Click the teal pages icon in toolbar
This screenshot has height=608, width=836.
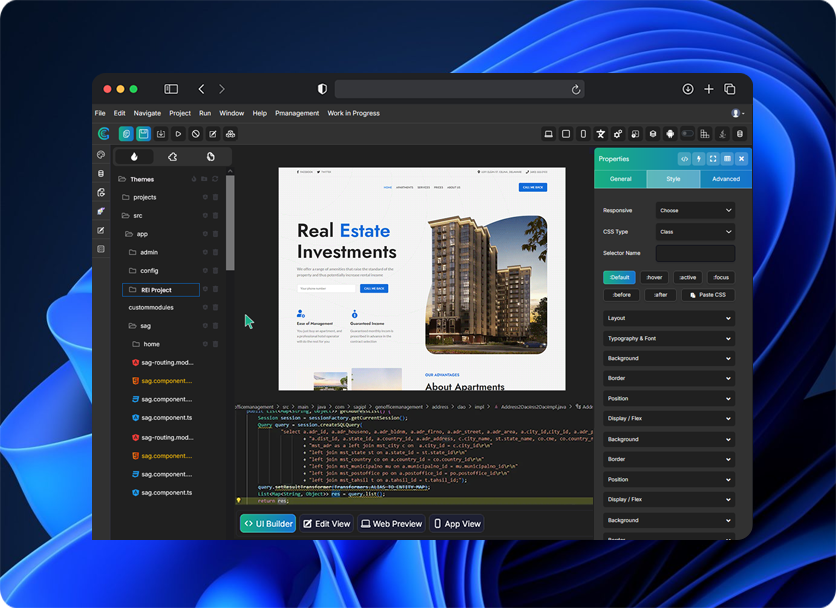click(x=126, y=134)
